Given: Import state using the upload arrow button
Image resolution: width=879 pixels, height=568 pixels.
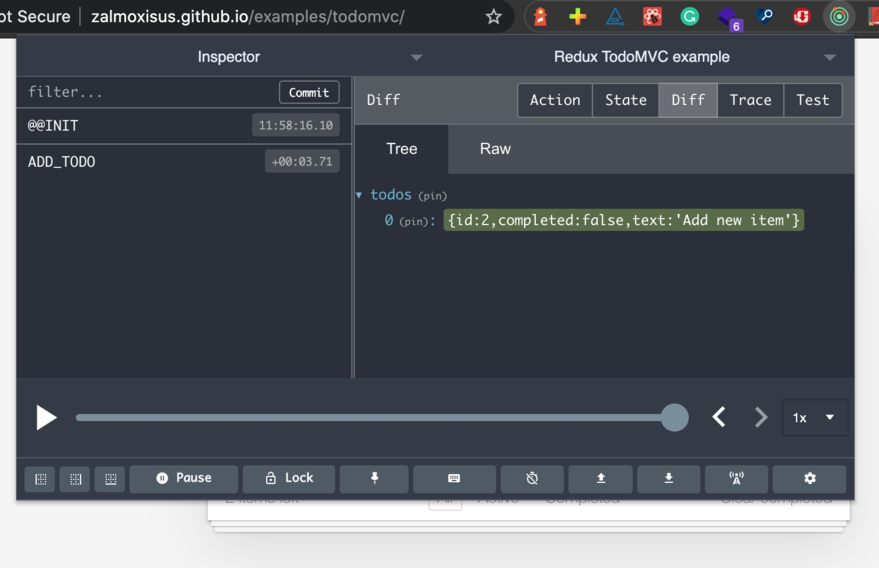Looking at the screenshot, I should 600,478.
